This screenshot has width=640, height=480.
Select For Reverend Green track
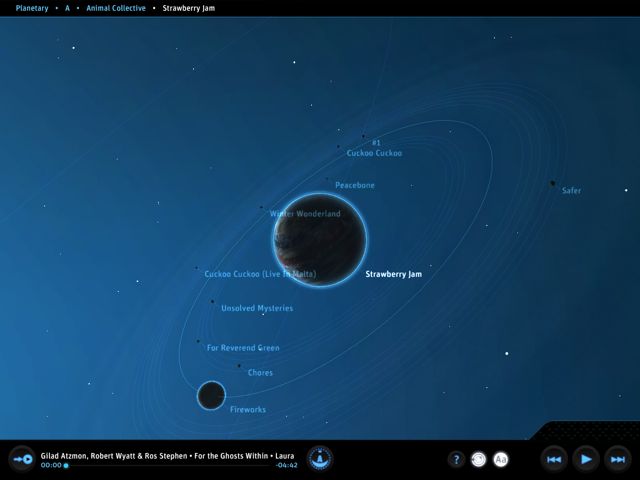[243, 348]
